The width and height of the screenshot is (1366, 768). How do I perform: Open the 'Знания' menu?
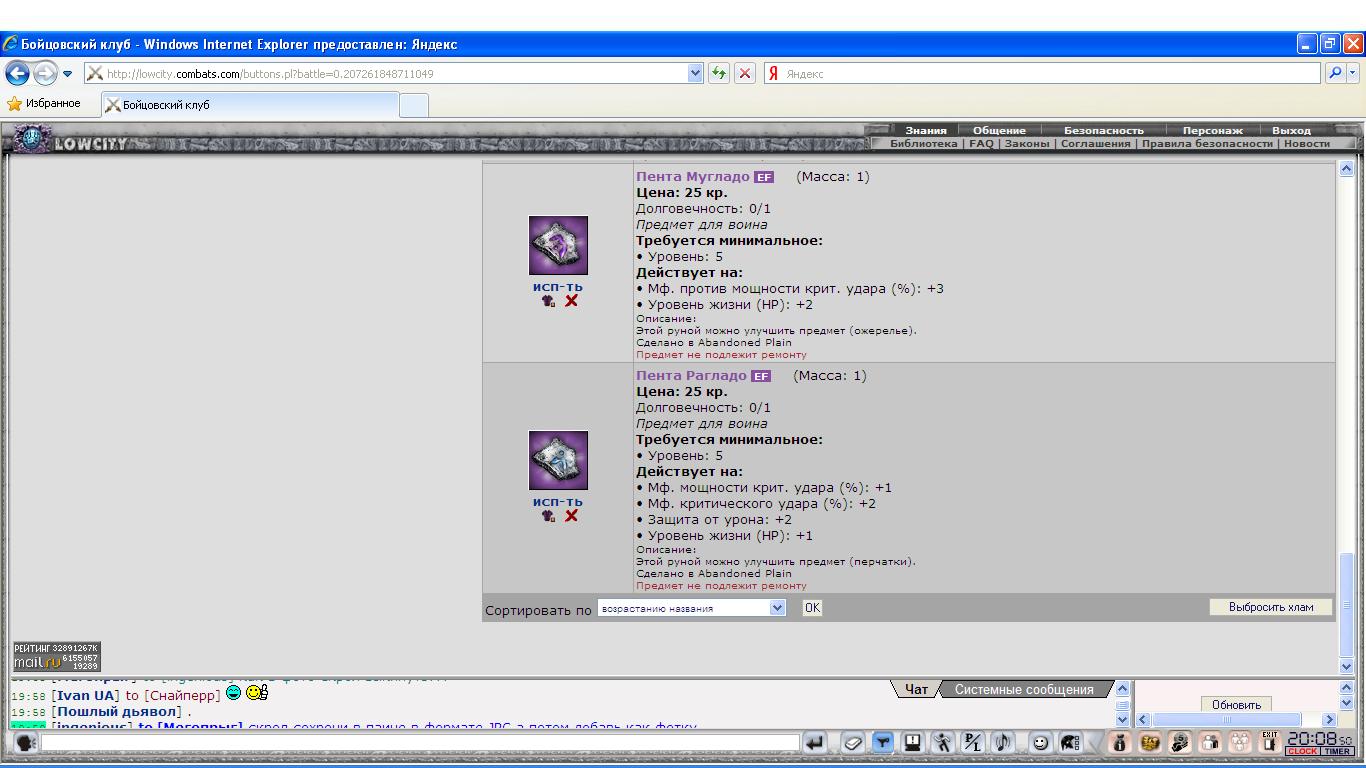(926, 130)
